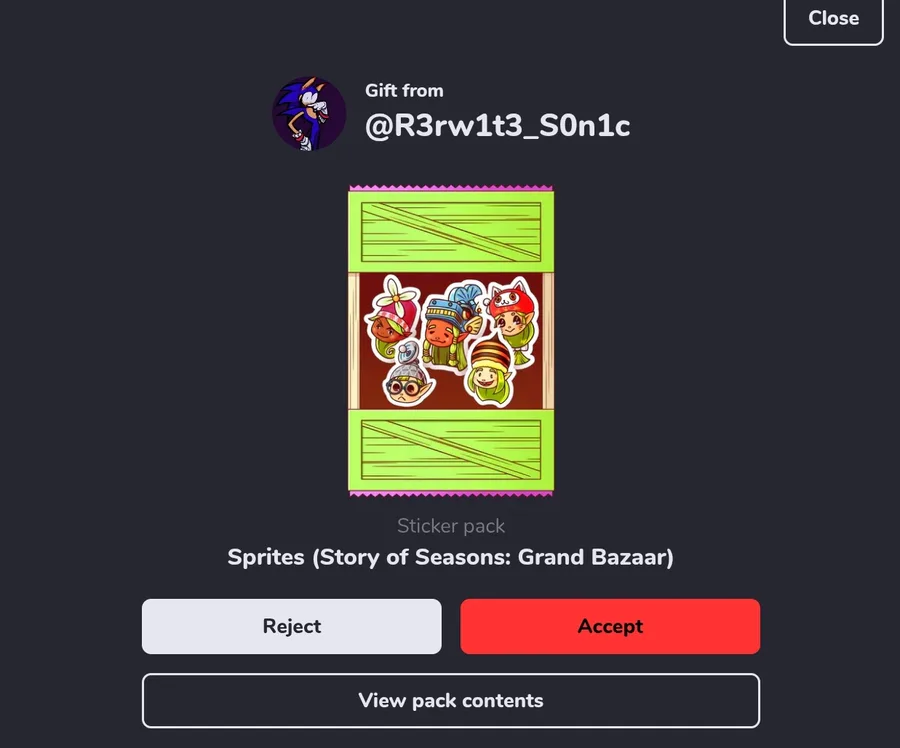Click the bottom green crate panel
This screenshot has width=900, height=748.
click(x=451, y=449)
